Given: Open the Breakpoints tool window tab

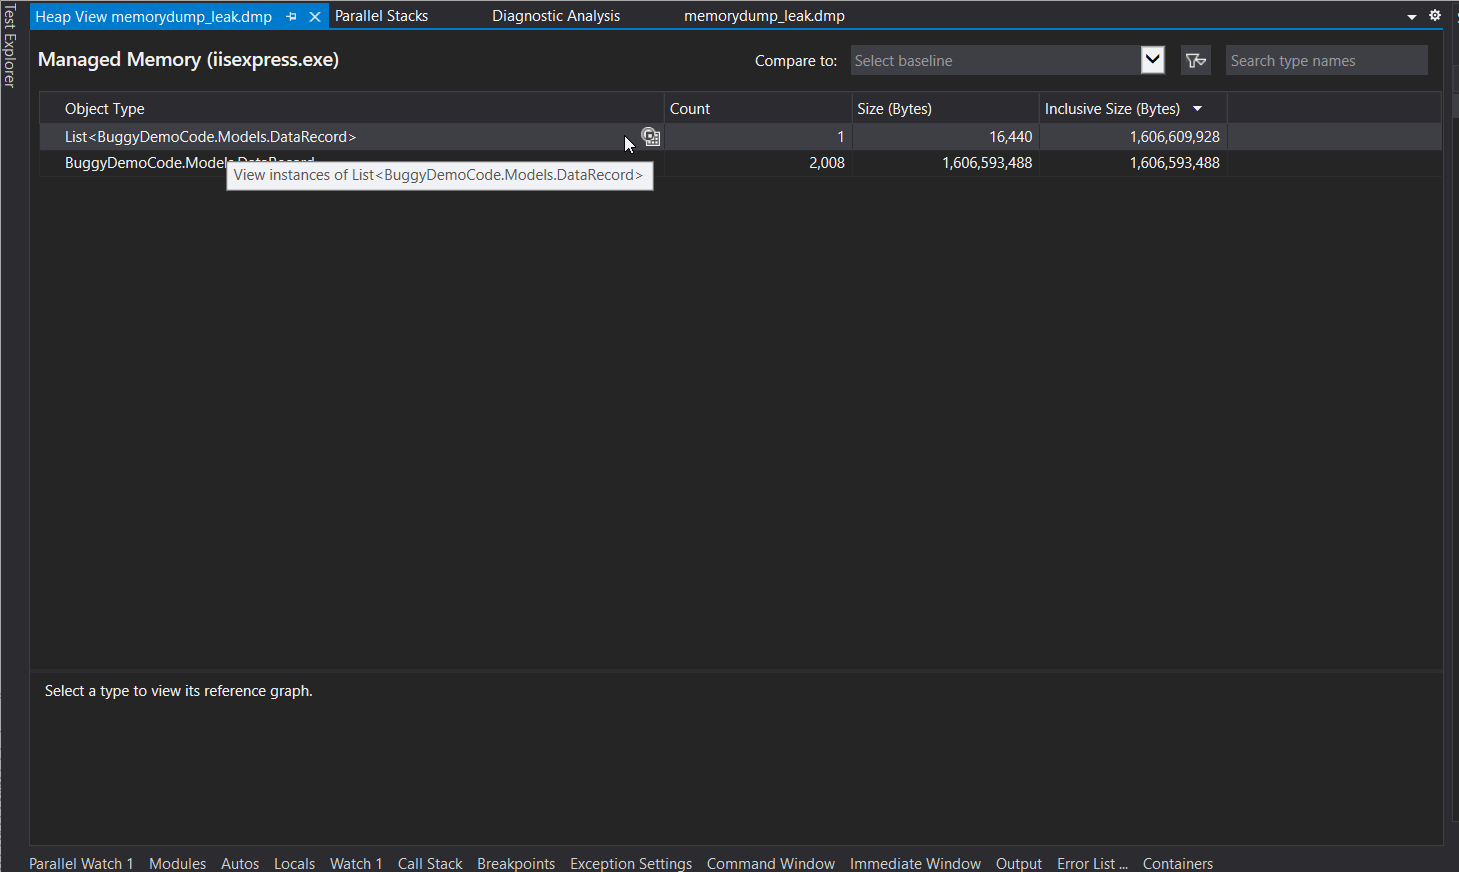Looking at the screenshot, I should pyautogui.click(x=516, y=863).
